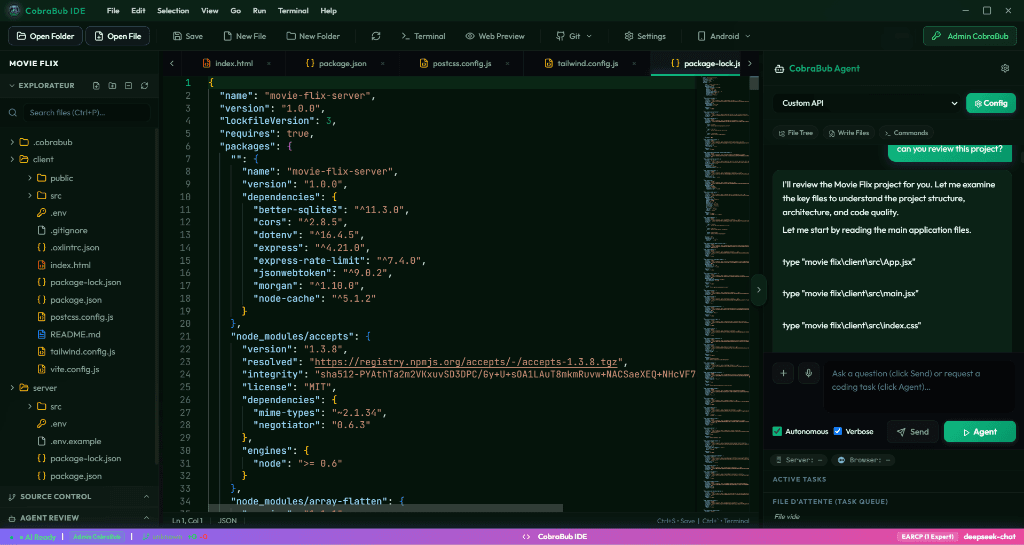
Task: Click the plus attach button beside chat input
Action: coord(783,373)
